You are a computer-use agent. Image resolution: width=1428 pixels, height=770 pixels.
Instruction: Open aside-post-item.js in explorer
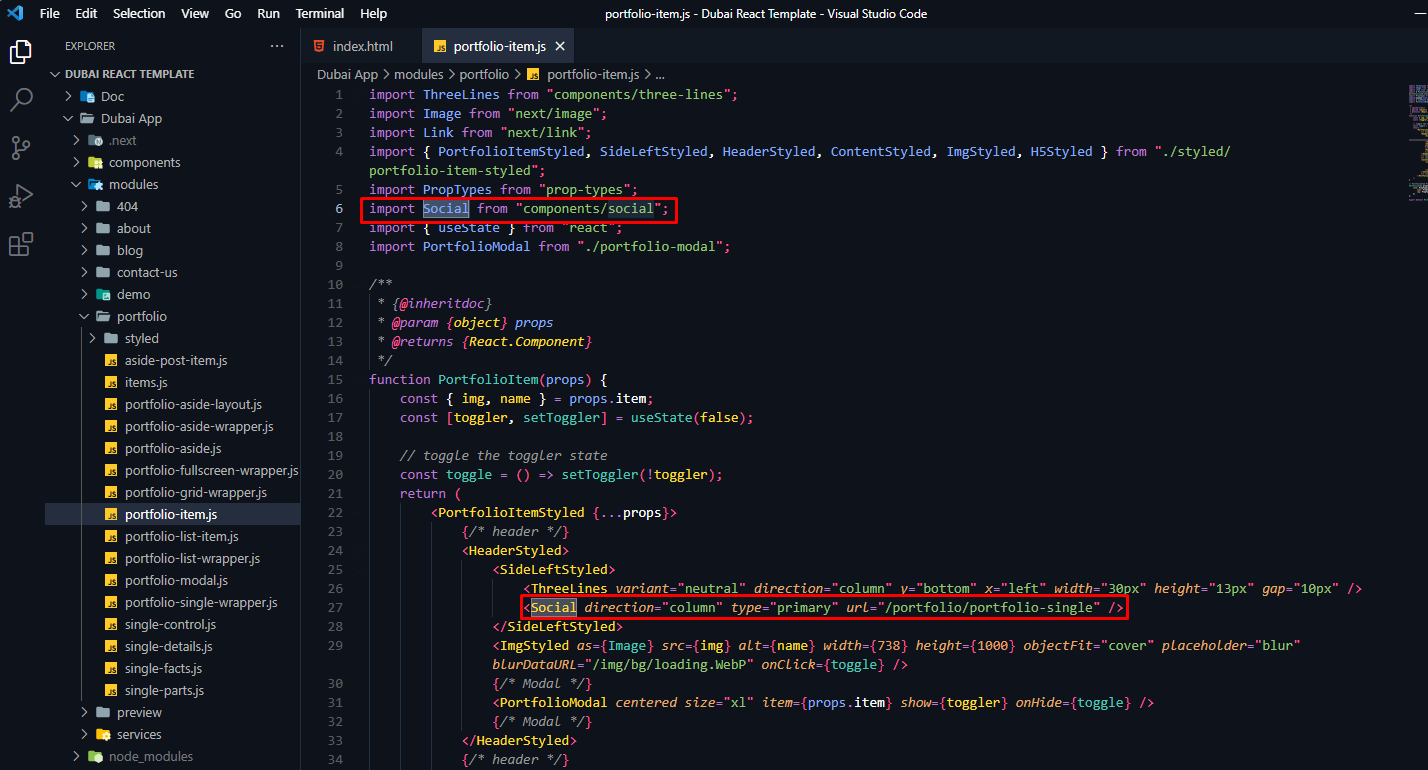(x=176, y=360)
